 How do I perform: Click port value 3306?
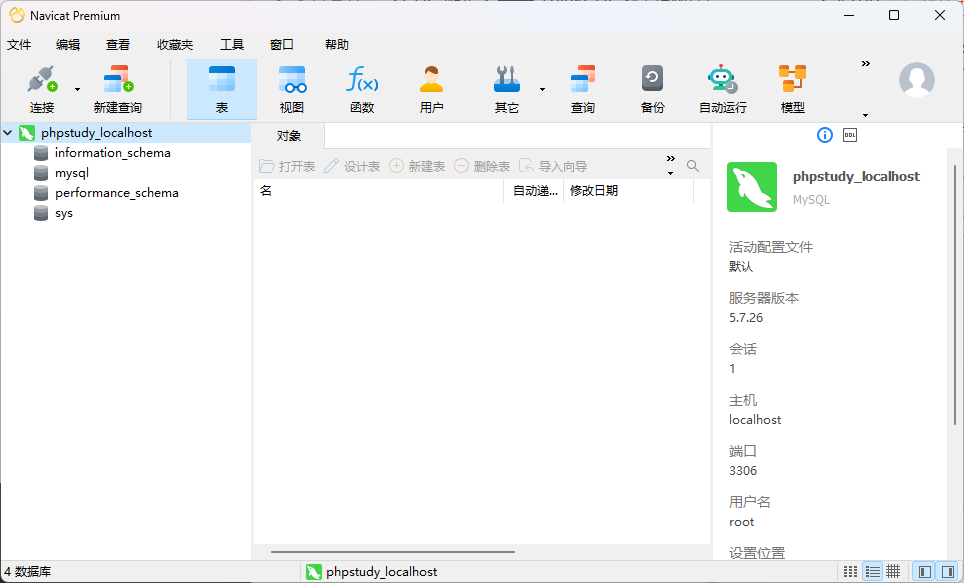point(743,470)
